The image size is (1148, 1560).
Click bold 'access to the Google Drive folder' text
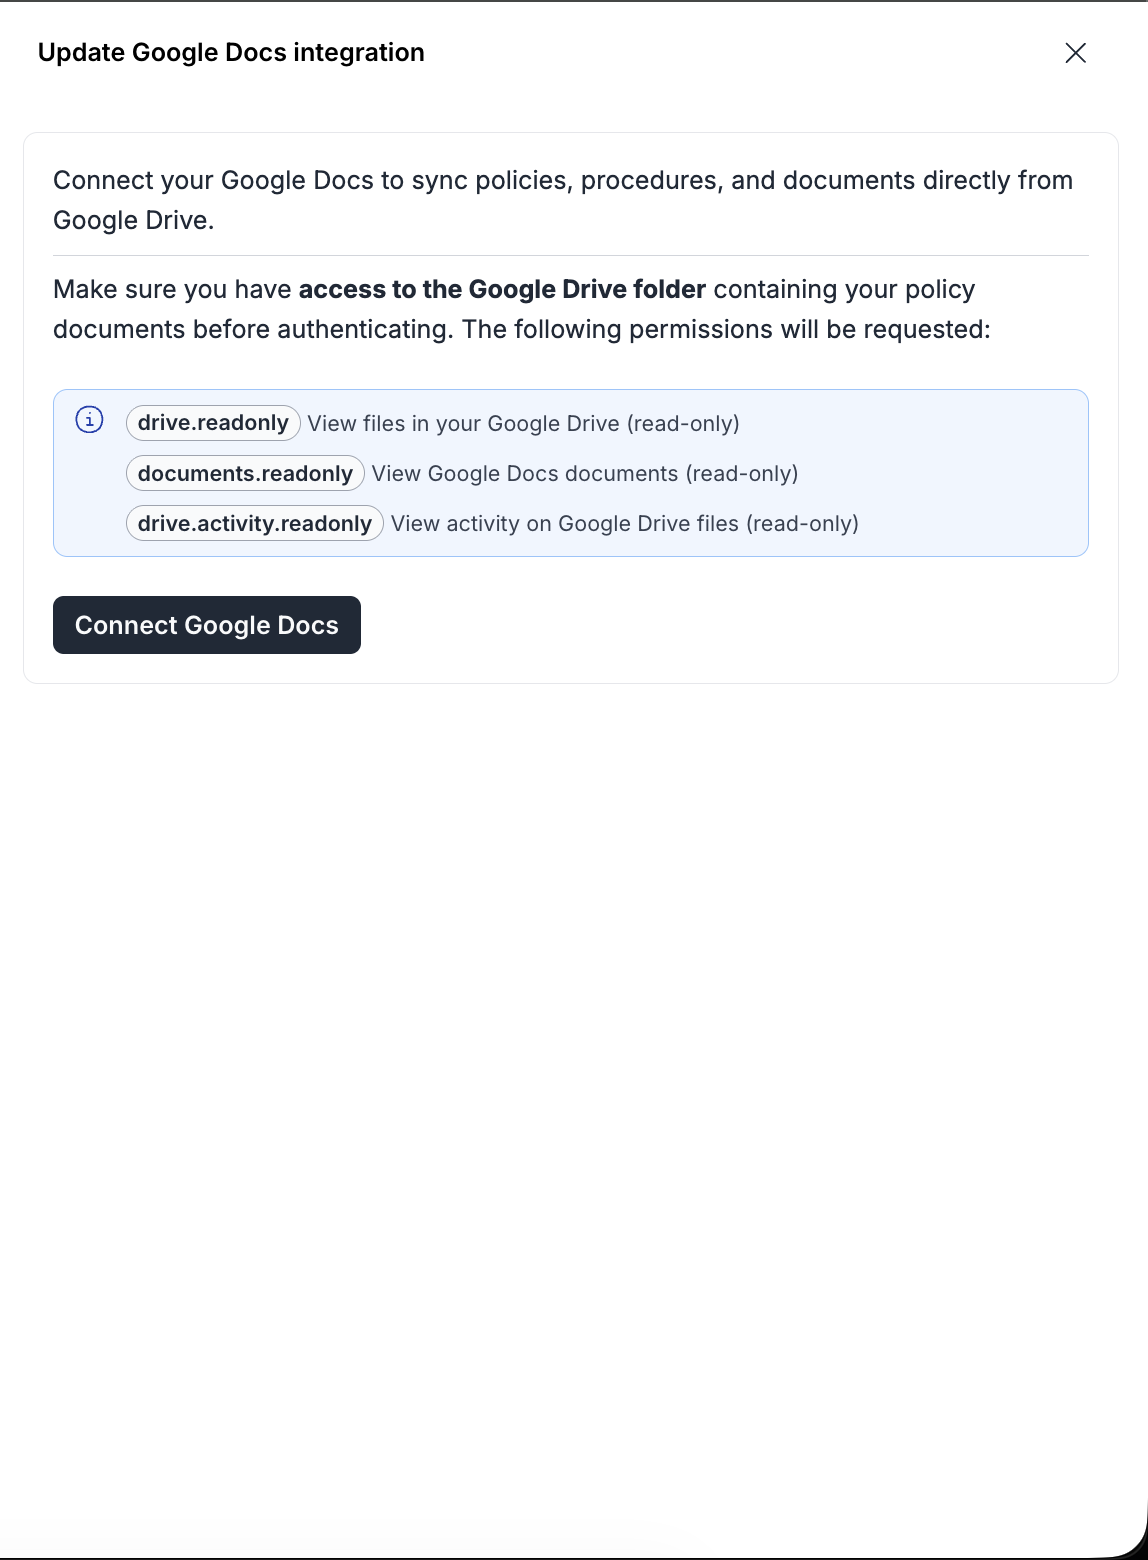[502, 290]
